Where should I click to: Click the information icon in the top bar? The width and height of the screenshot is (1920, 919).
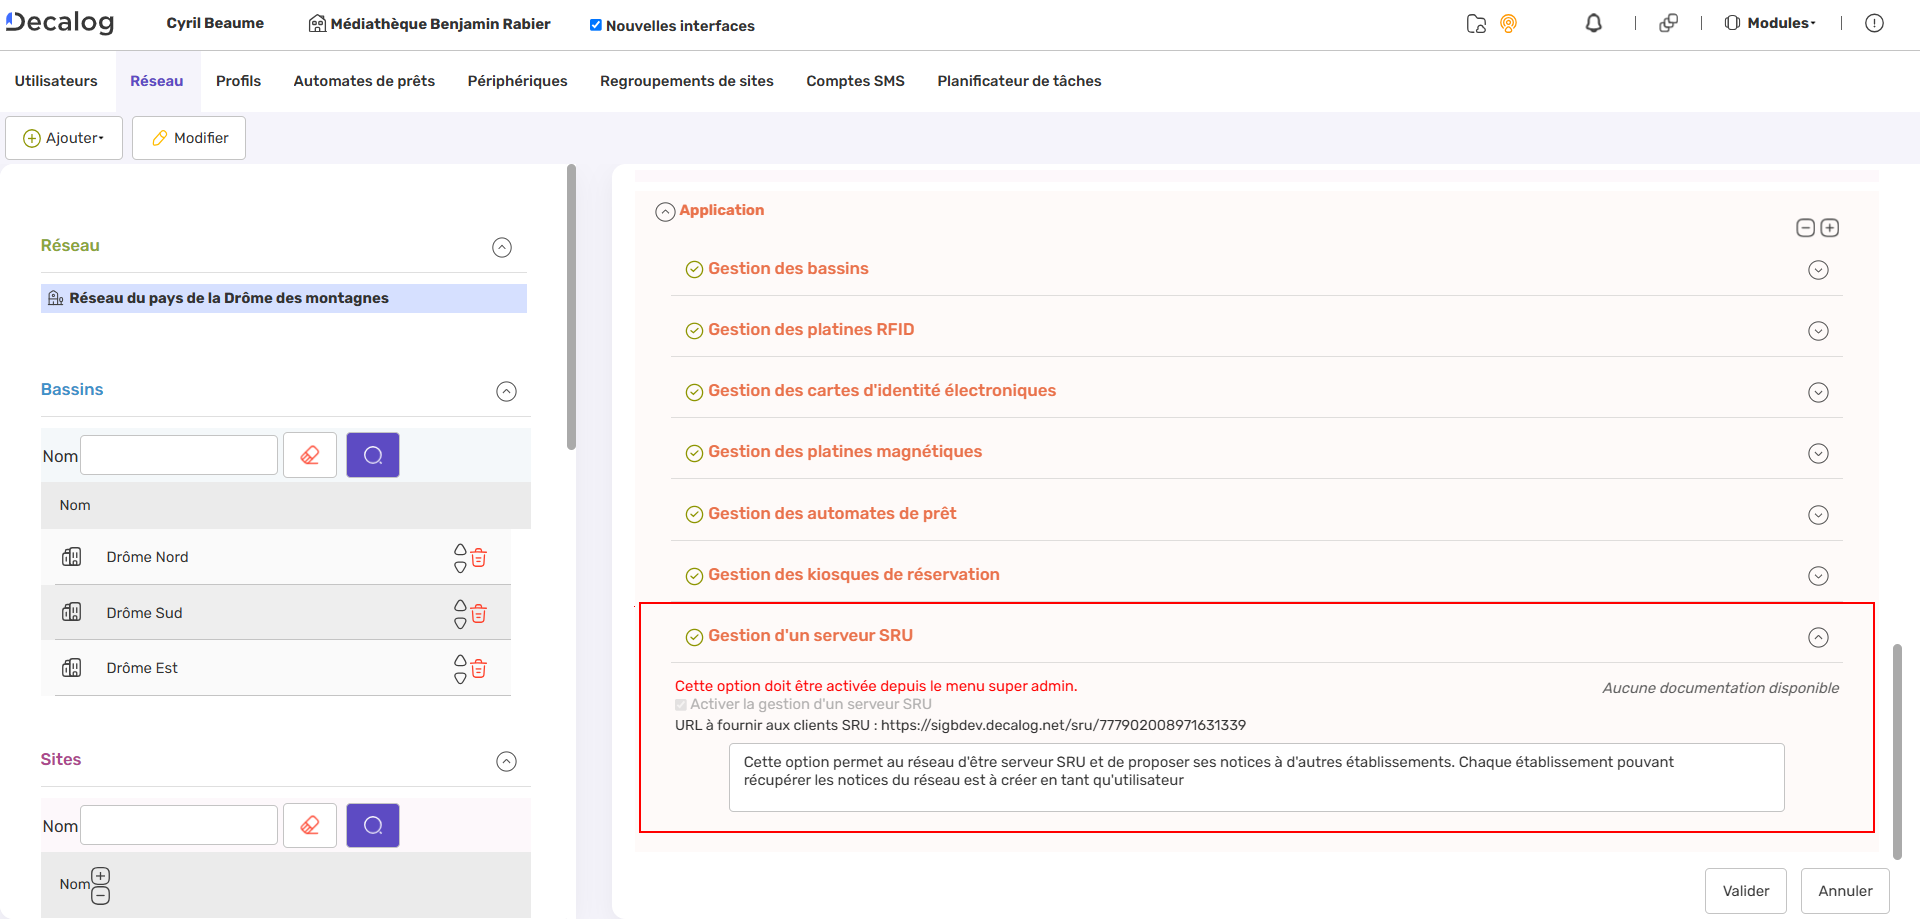[x=1874, y=23]
